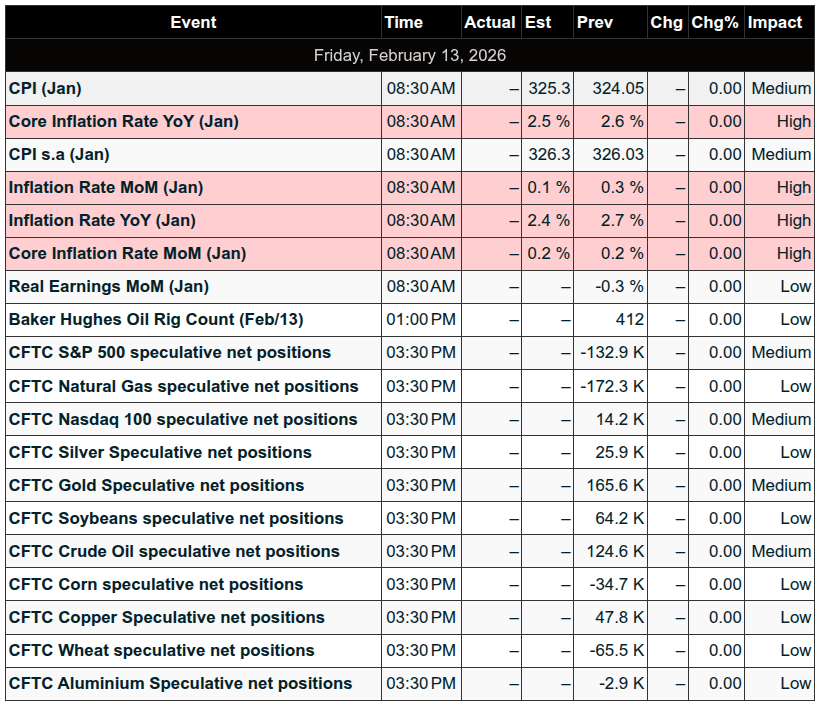Click the Actual column header
Image resolution: width=824 pixels, height=706 pixels.
490,22
